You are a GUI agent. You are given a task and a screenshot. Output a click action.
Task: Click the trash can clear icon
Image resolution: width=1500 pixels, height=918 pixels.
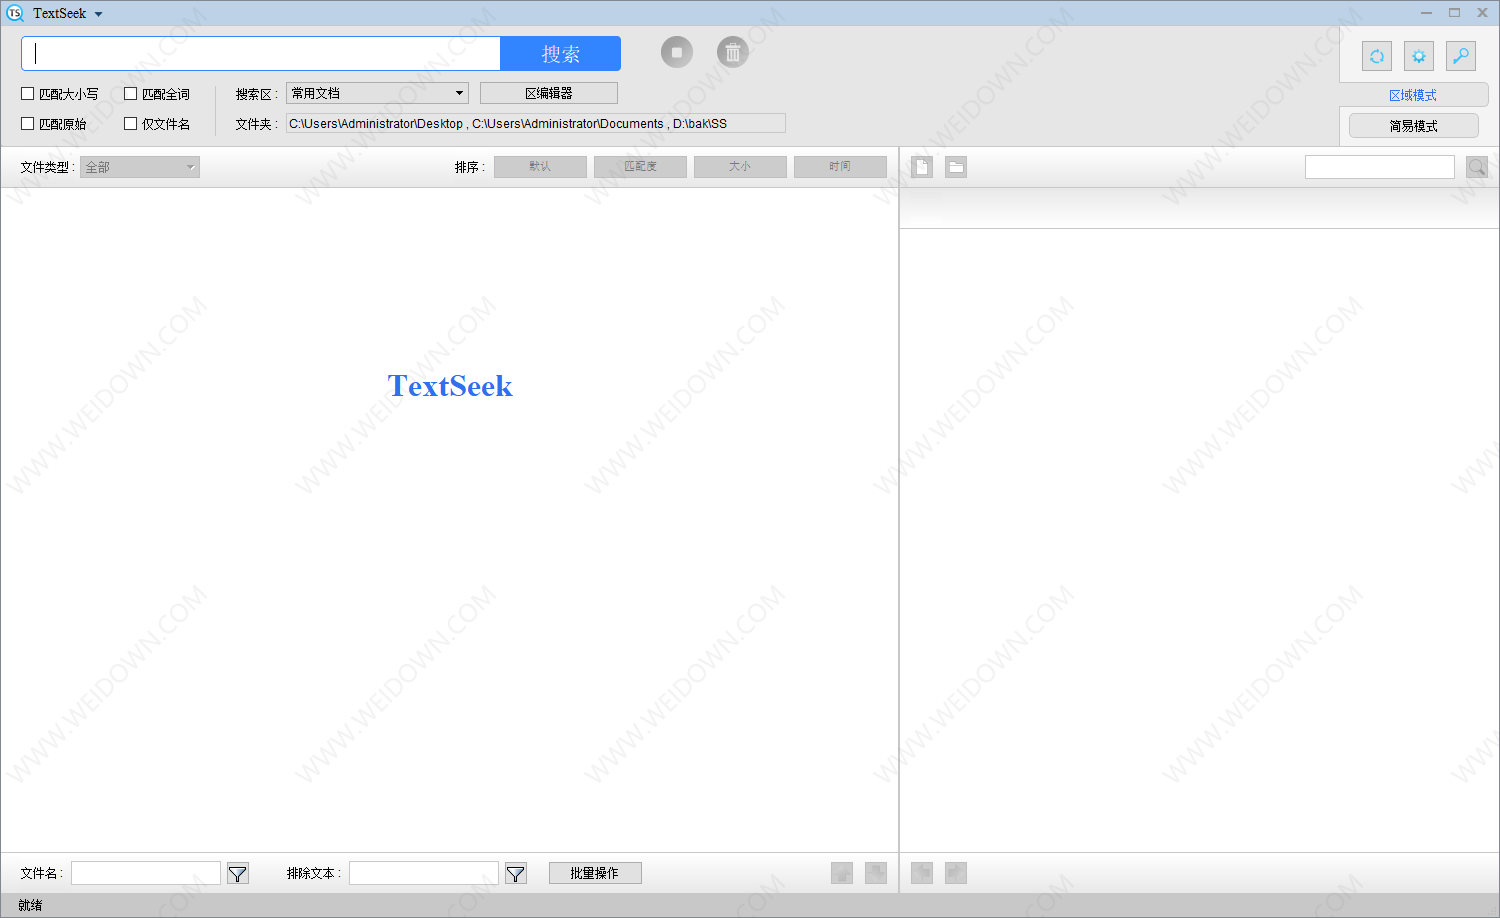(732, 52)
